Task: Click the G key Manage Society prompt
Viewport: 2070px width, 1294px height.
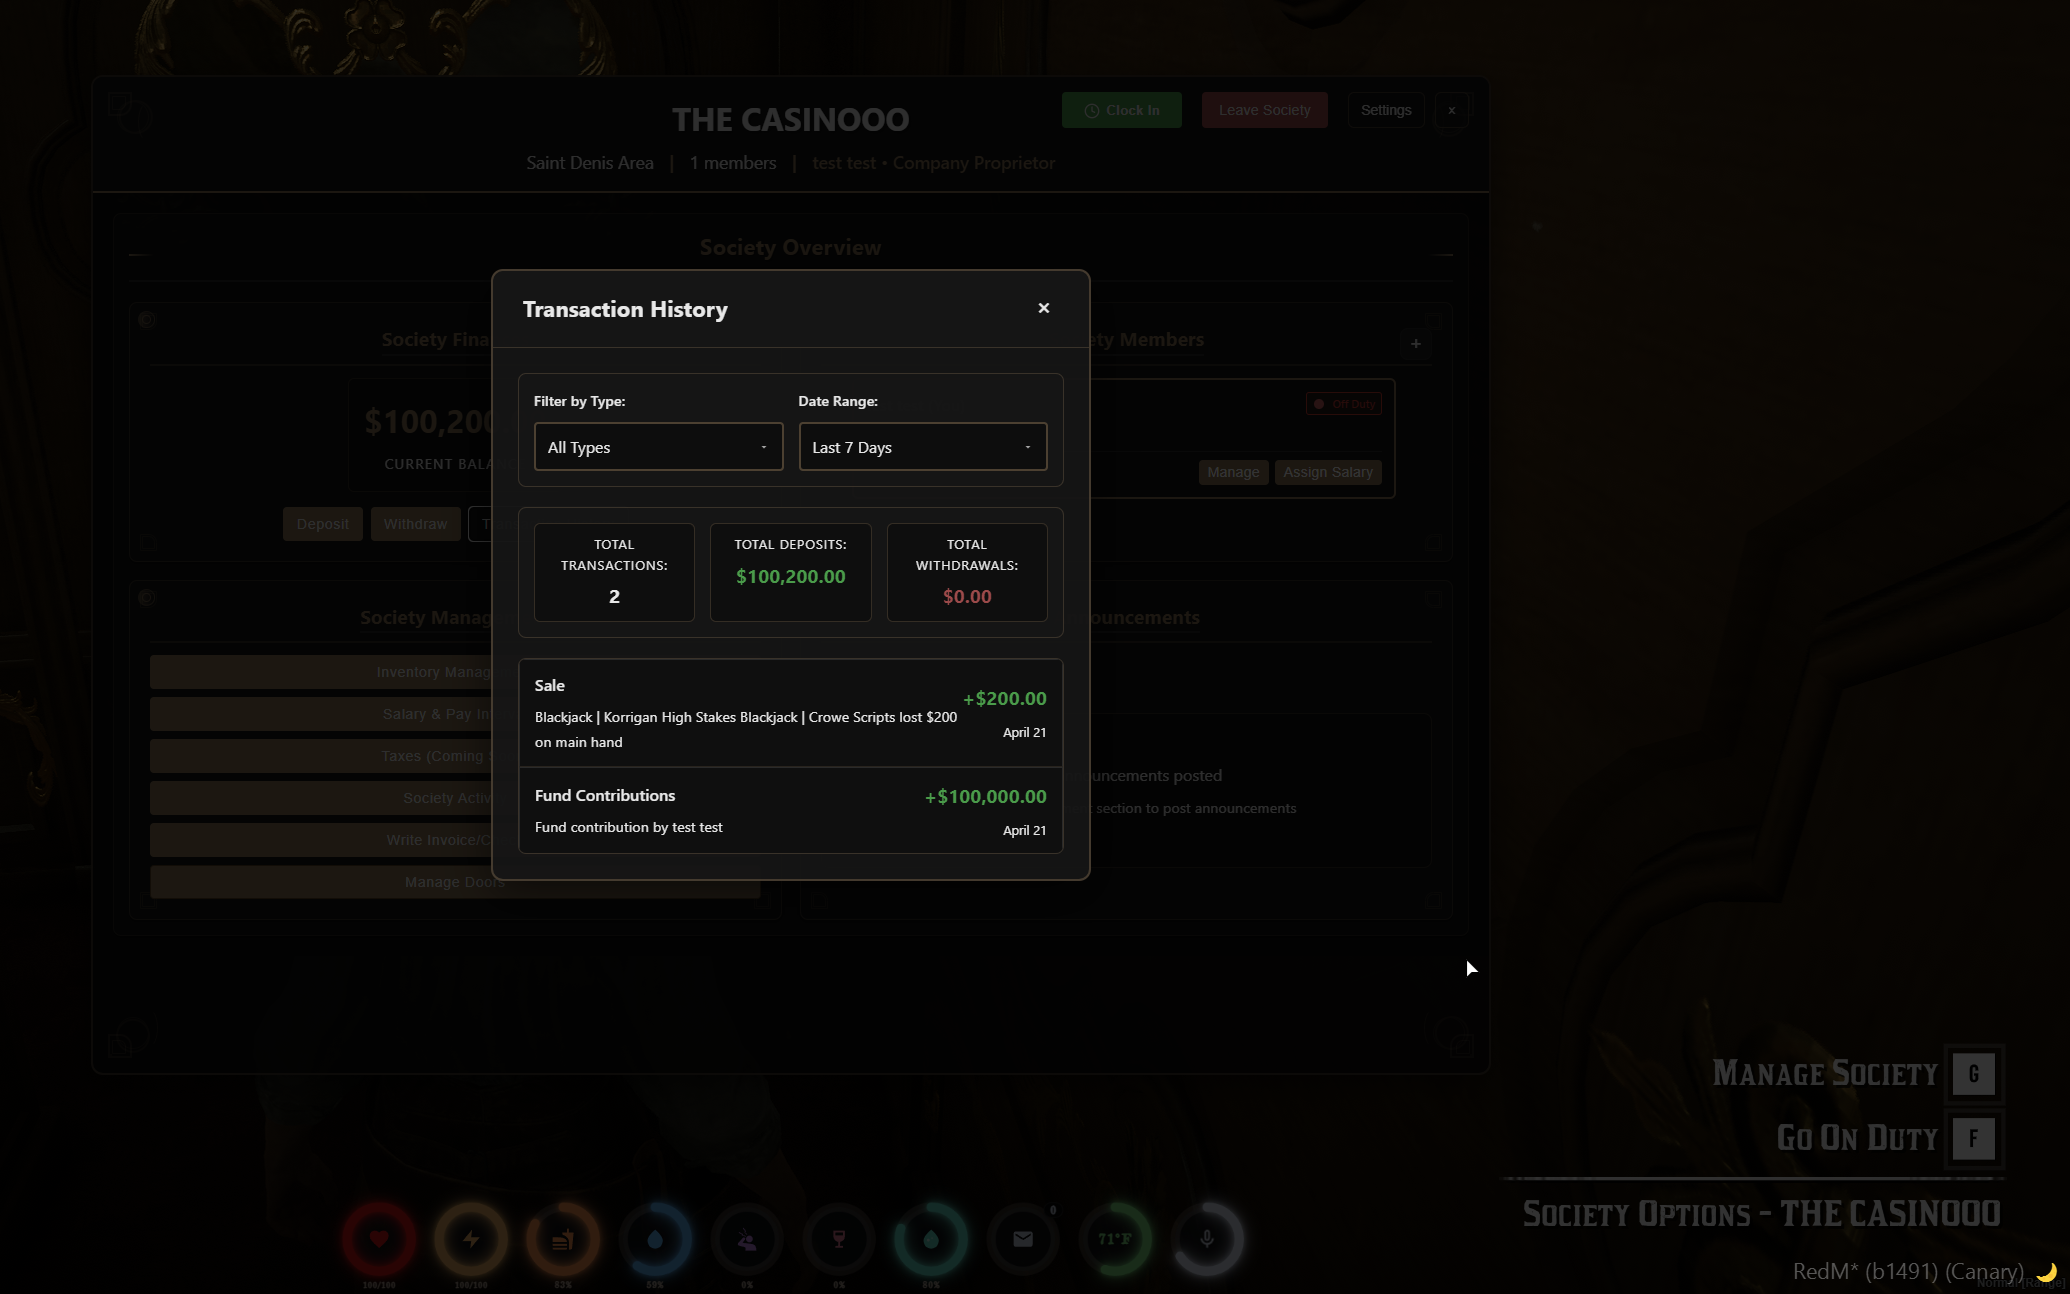Action: click(x=1974, y=1074)
